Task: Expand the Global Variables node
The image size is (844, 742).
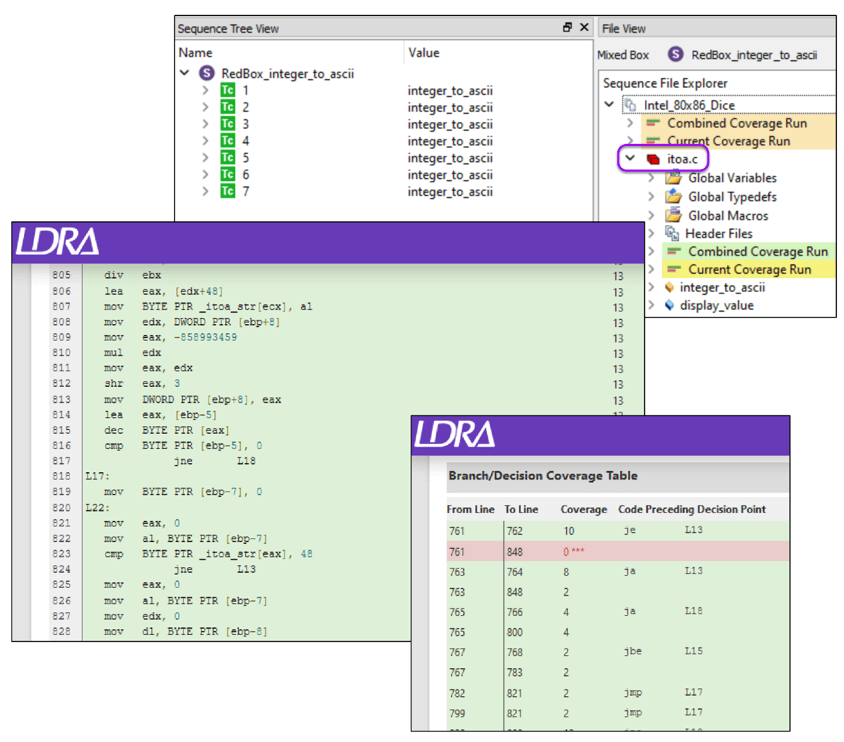Action: tap(651, 178)
